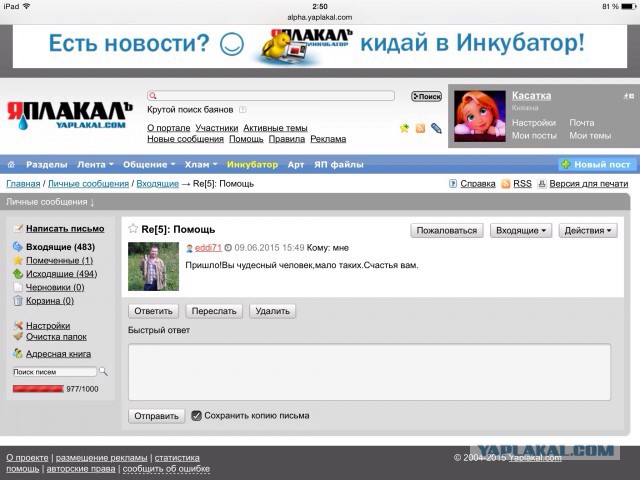Click the logout icon in the Касатка profile panel
The width and height of the screenshot is (640, 480).
(628, 96)
